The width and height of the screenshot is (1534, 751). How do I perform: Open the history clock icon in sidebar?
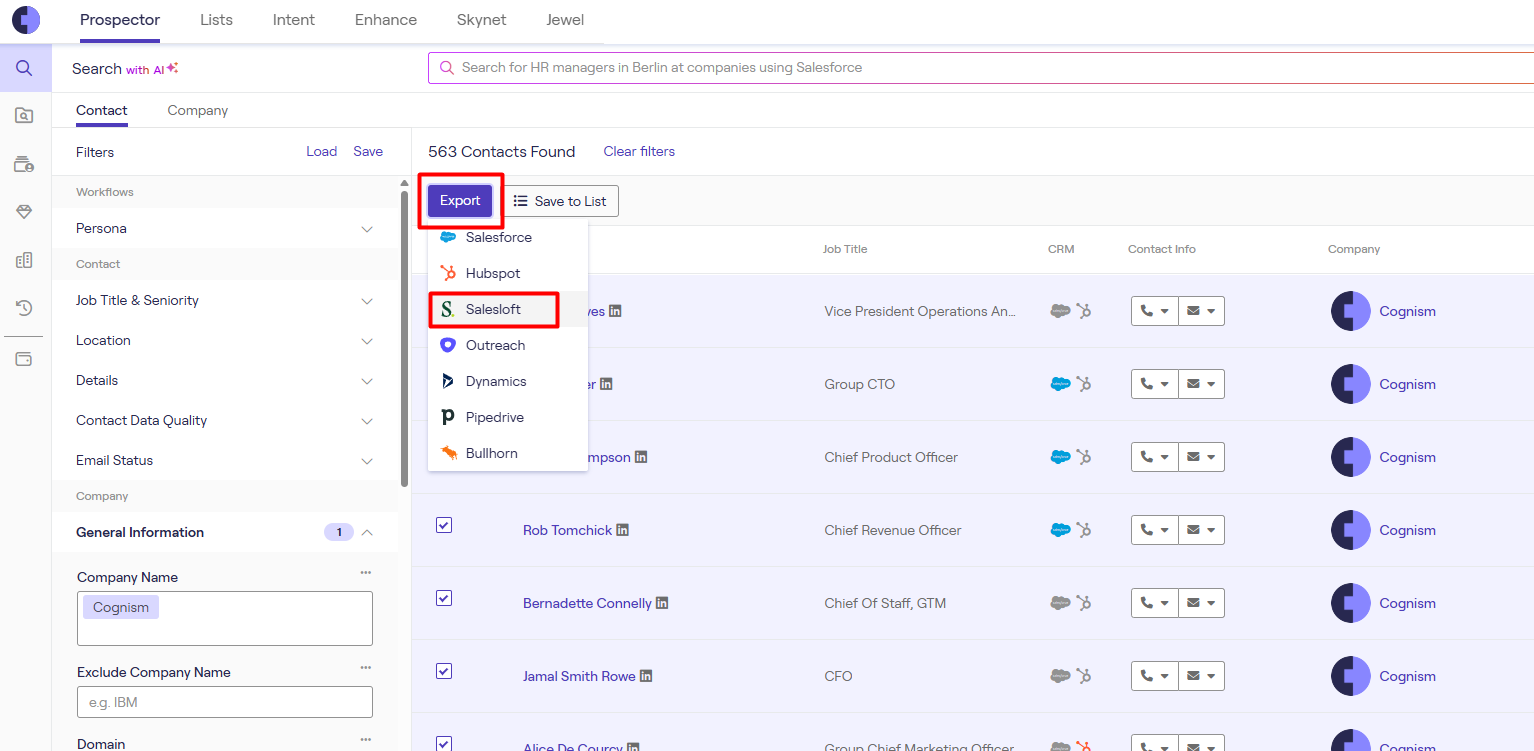tap(24, 308)
